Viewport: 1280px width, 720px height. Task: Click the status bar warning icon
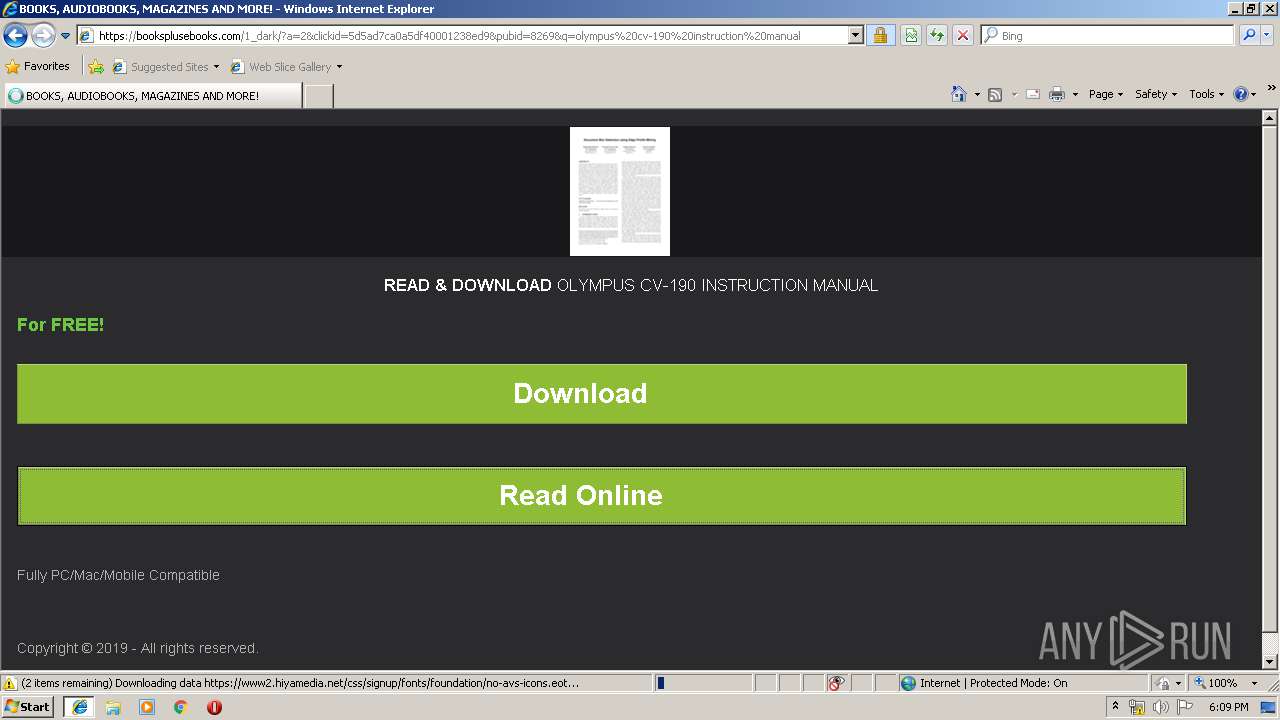(x=10, y=683)
